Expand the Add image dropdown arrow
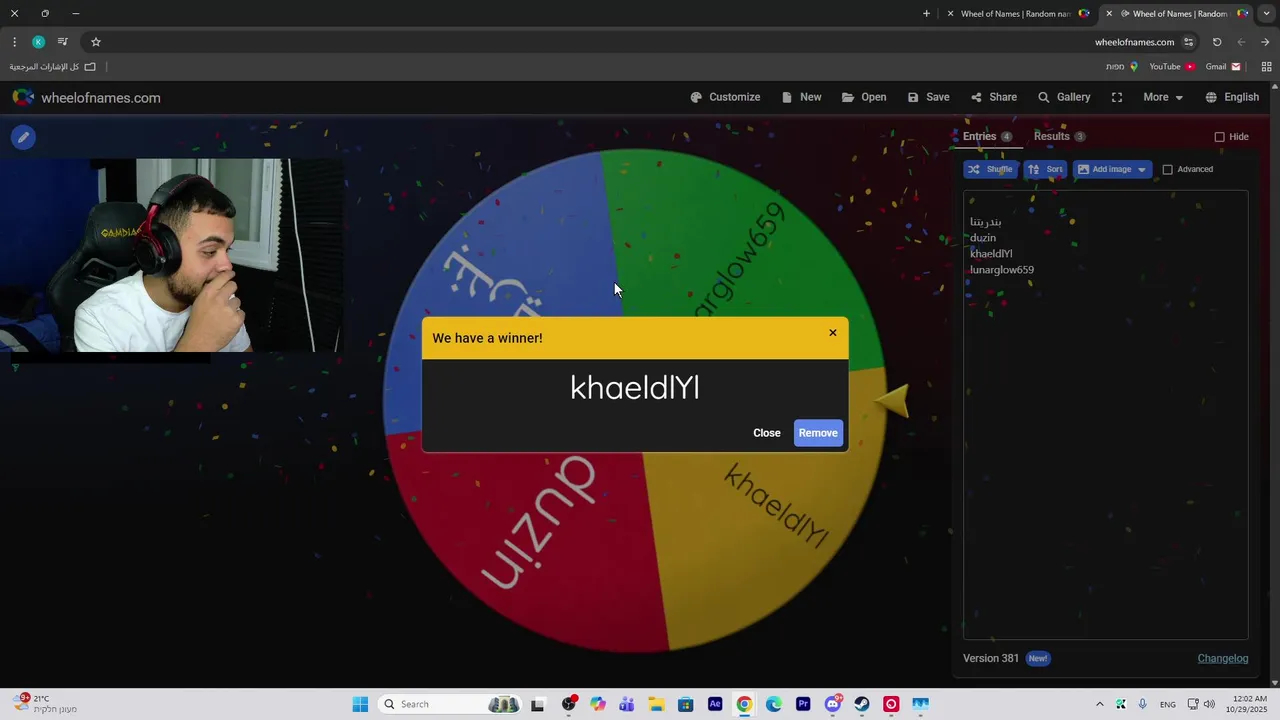Screen dimensions: 1280x720 point(1142,170)
